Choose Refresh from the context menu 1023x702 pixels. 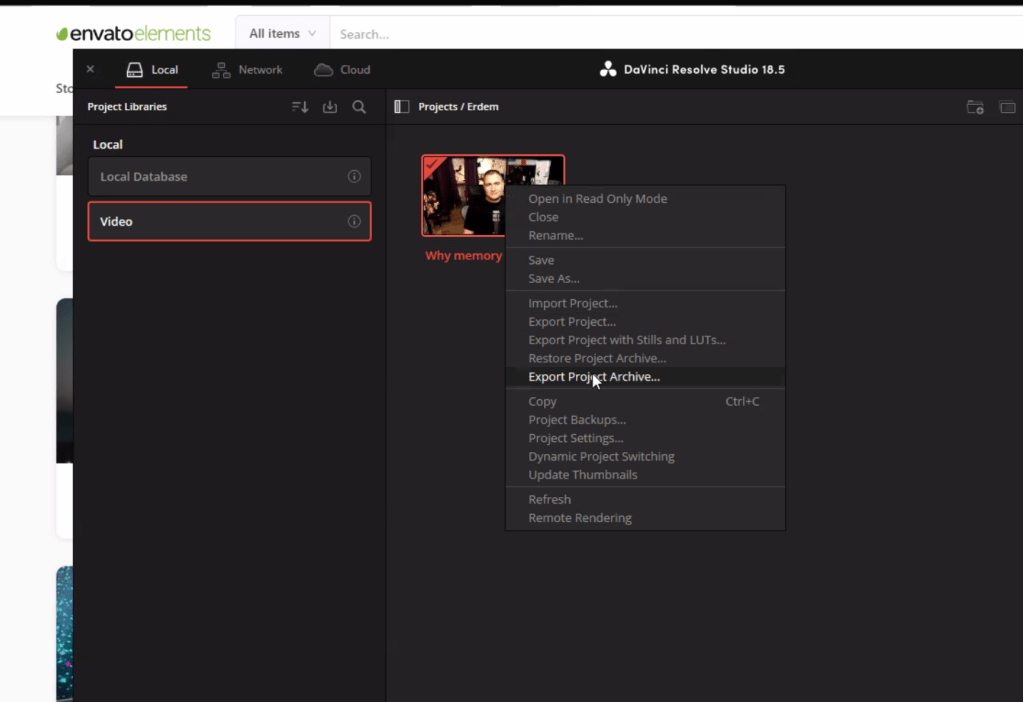(x=646, y=499)
